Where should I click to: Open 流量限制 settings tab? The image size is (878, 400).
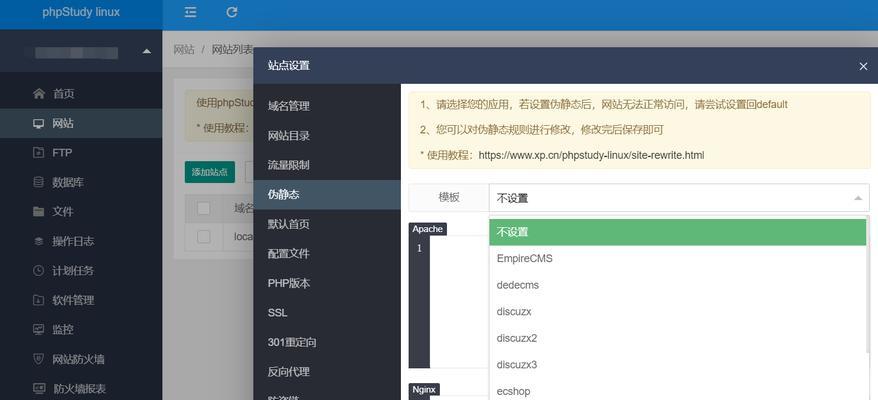(x=327, y=165)
